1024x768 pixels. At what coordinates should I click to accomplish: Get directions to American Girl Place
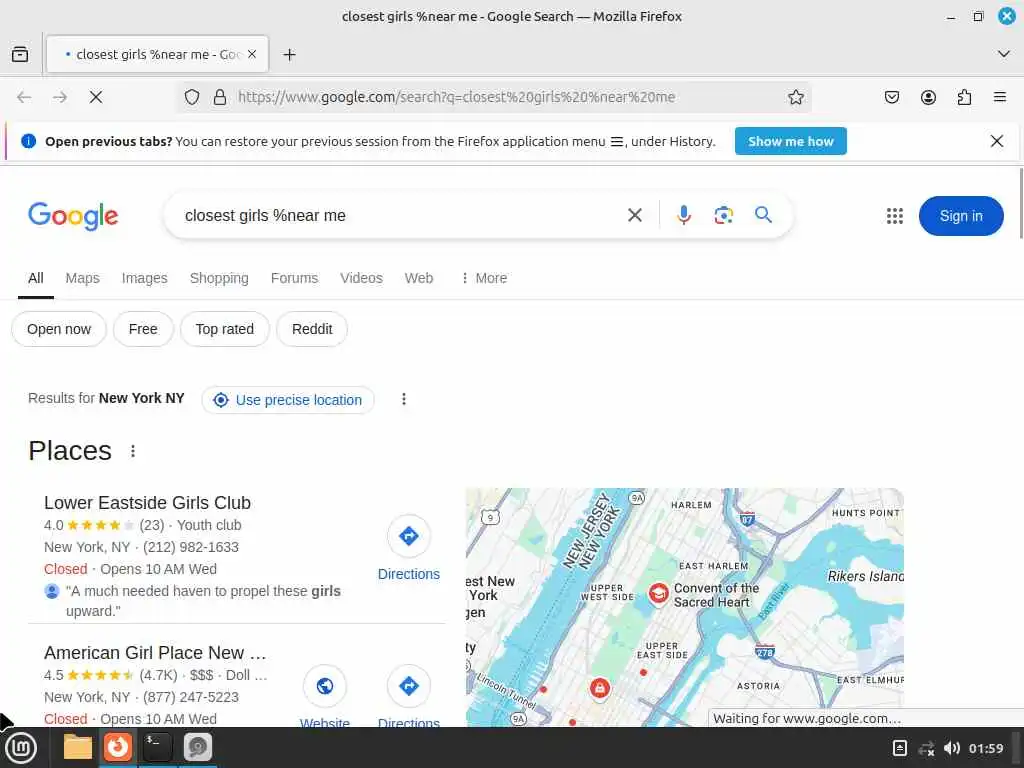[409, 696]
